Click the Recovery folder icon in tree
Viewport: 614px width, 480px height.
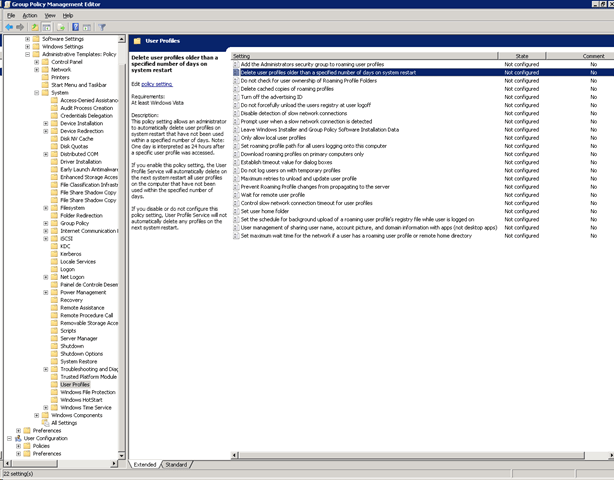54,300
